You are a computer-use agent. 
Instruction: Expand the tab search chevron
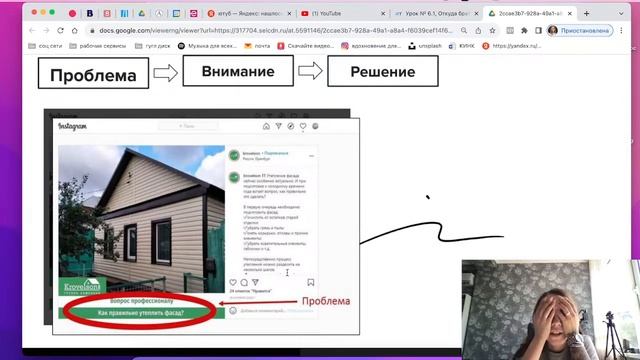click(621, 13)
